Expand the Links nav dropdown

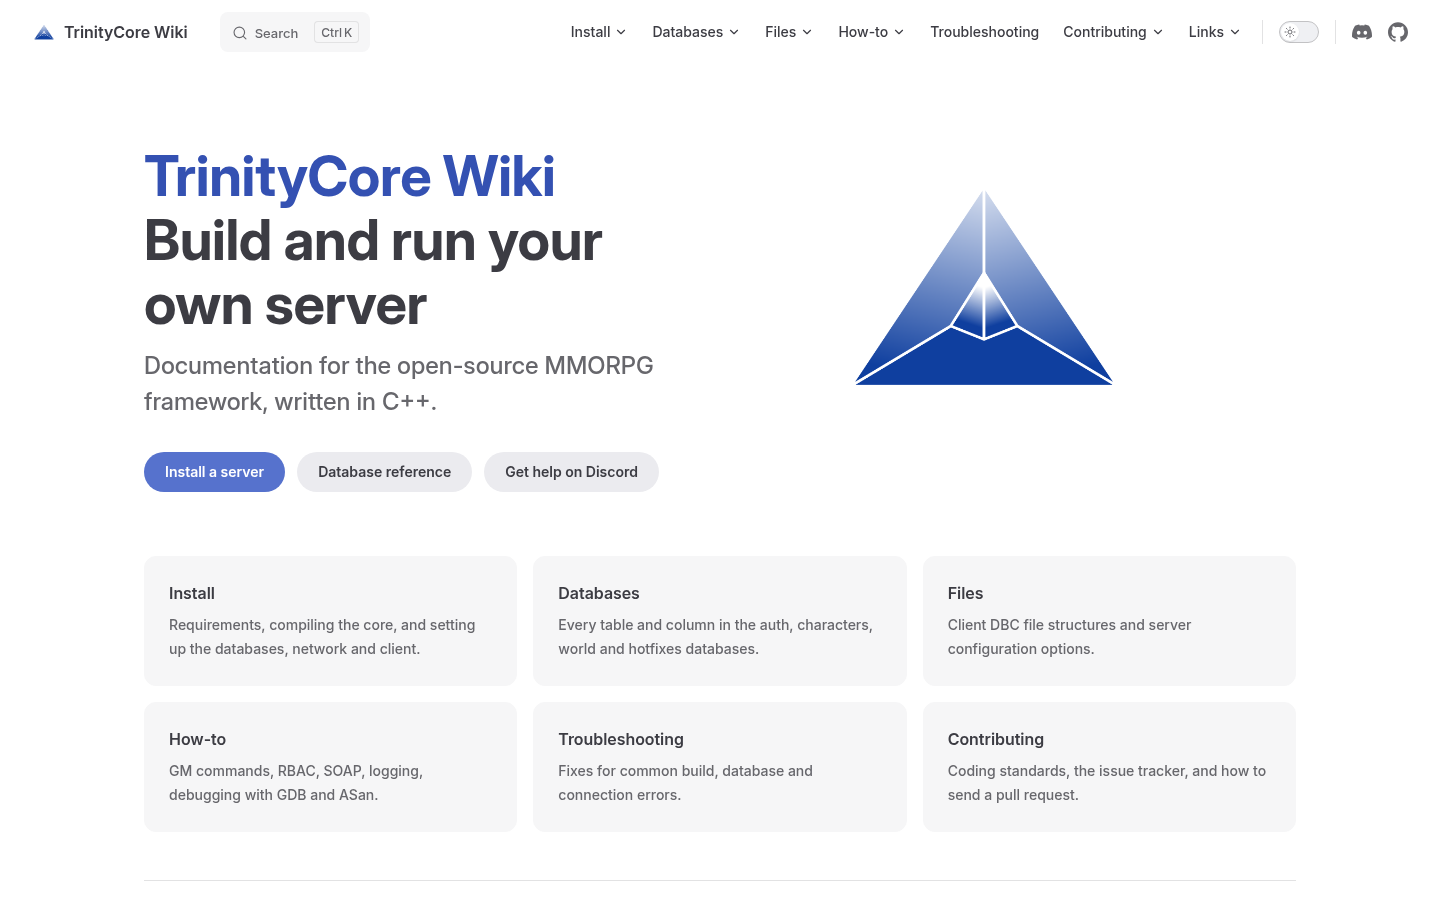coord(1214,32)
